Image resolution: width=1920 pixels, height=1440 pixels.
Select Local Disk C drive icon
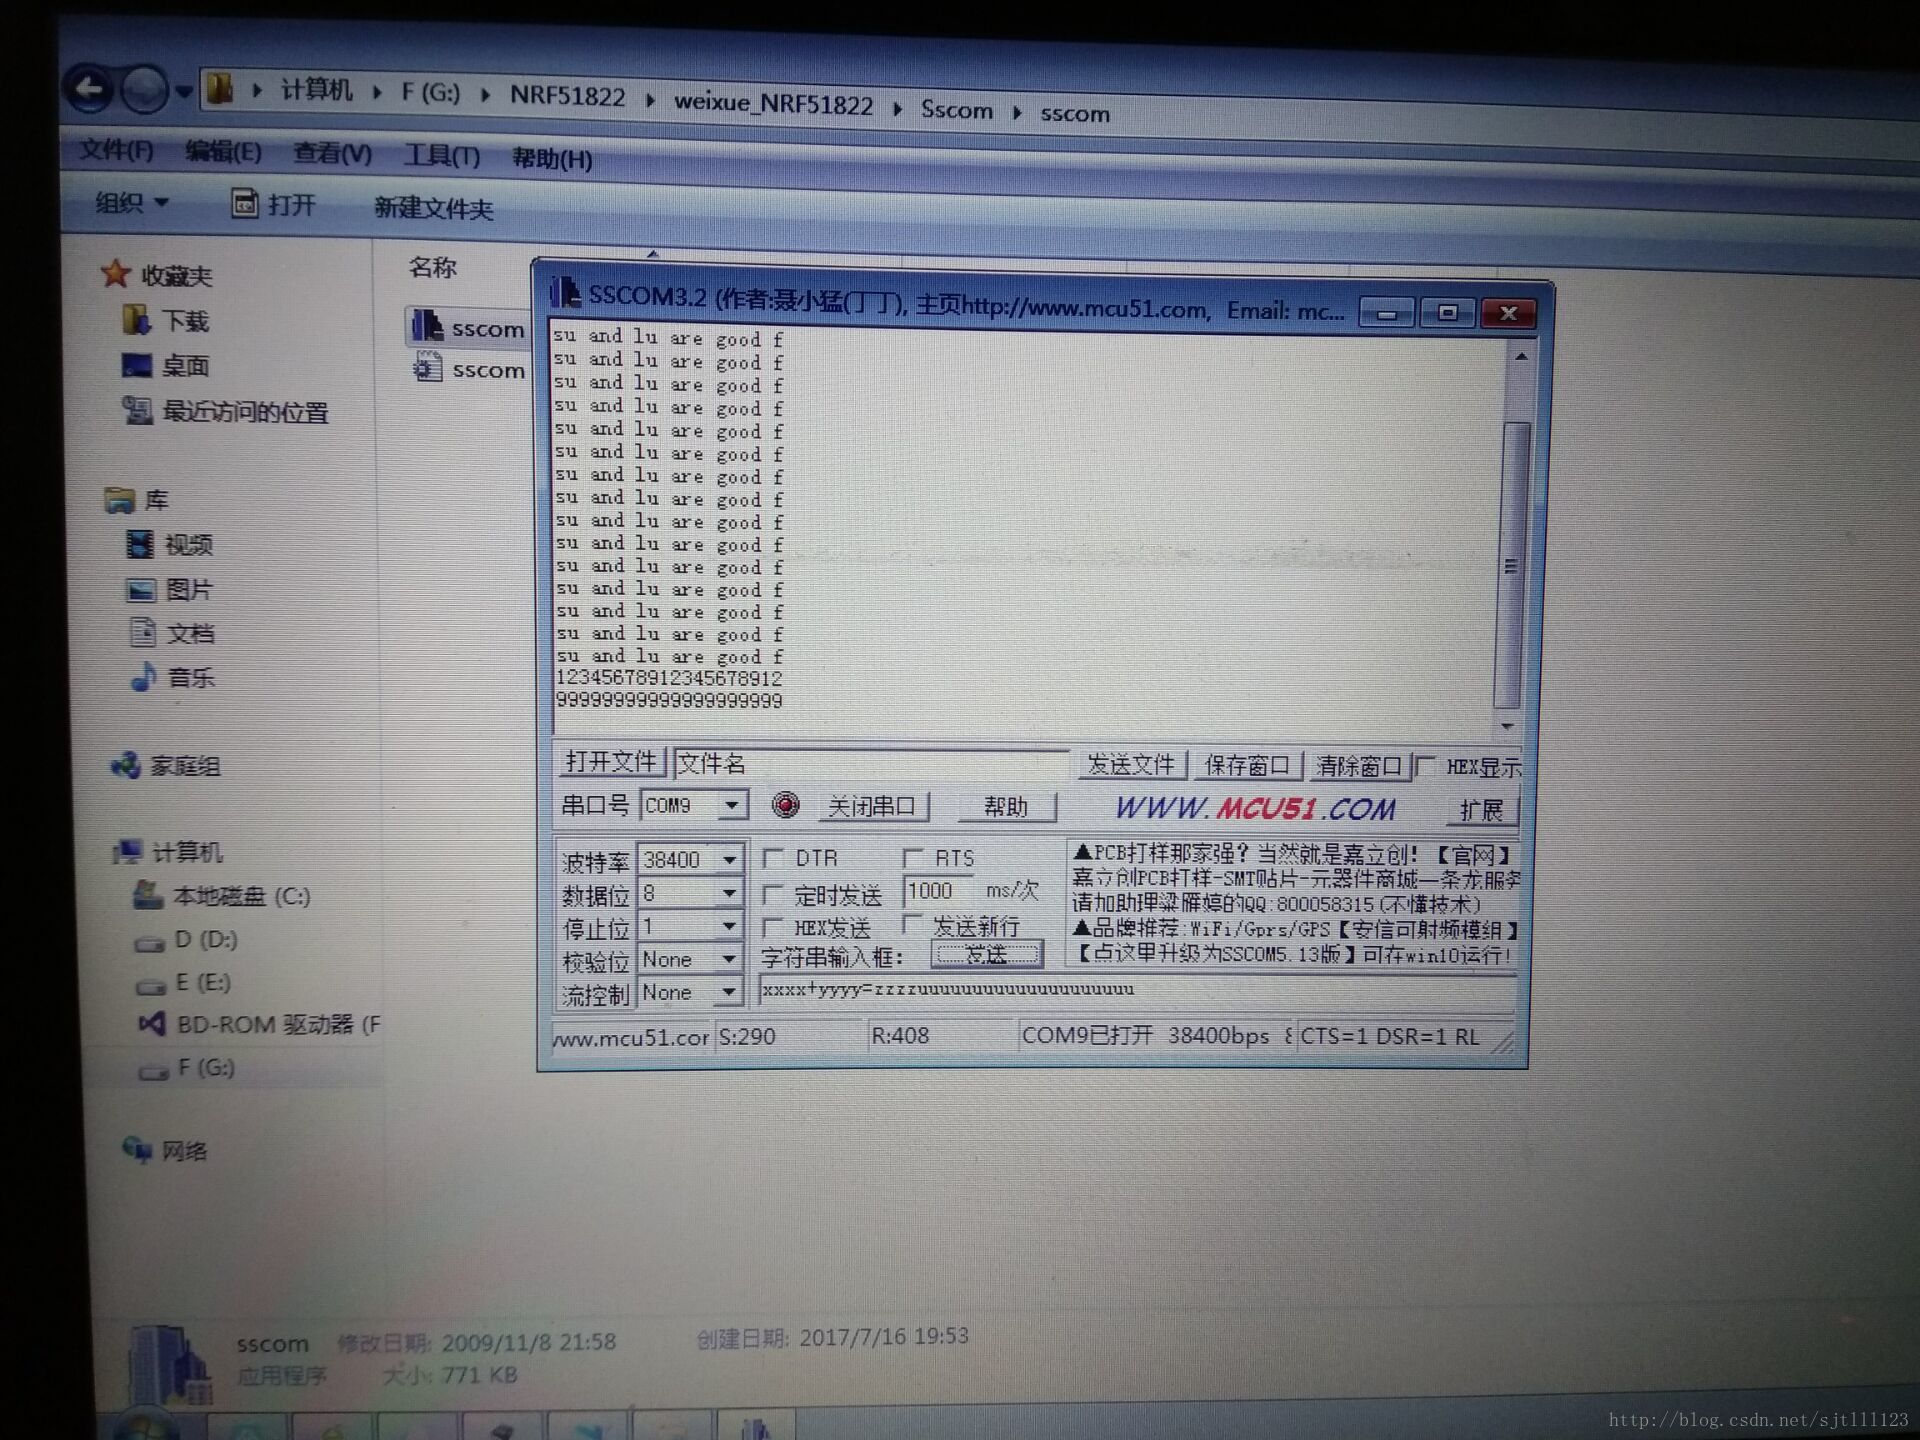pos(148,895)
